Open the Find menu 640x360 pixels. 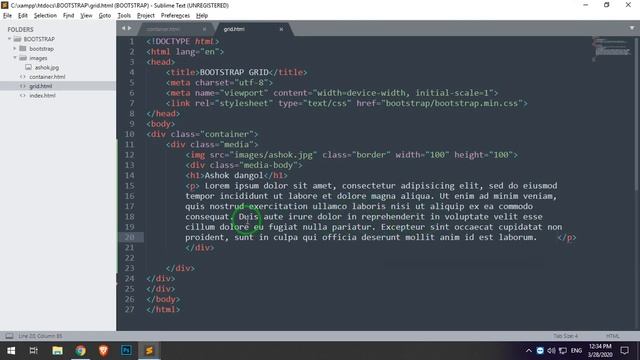[68, 16]
